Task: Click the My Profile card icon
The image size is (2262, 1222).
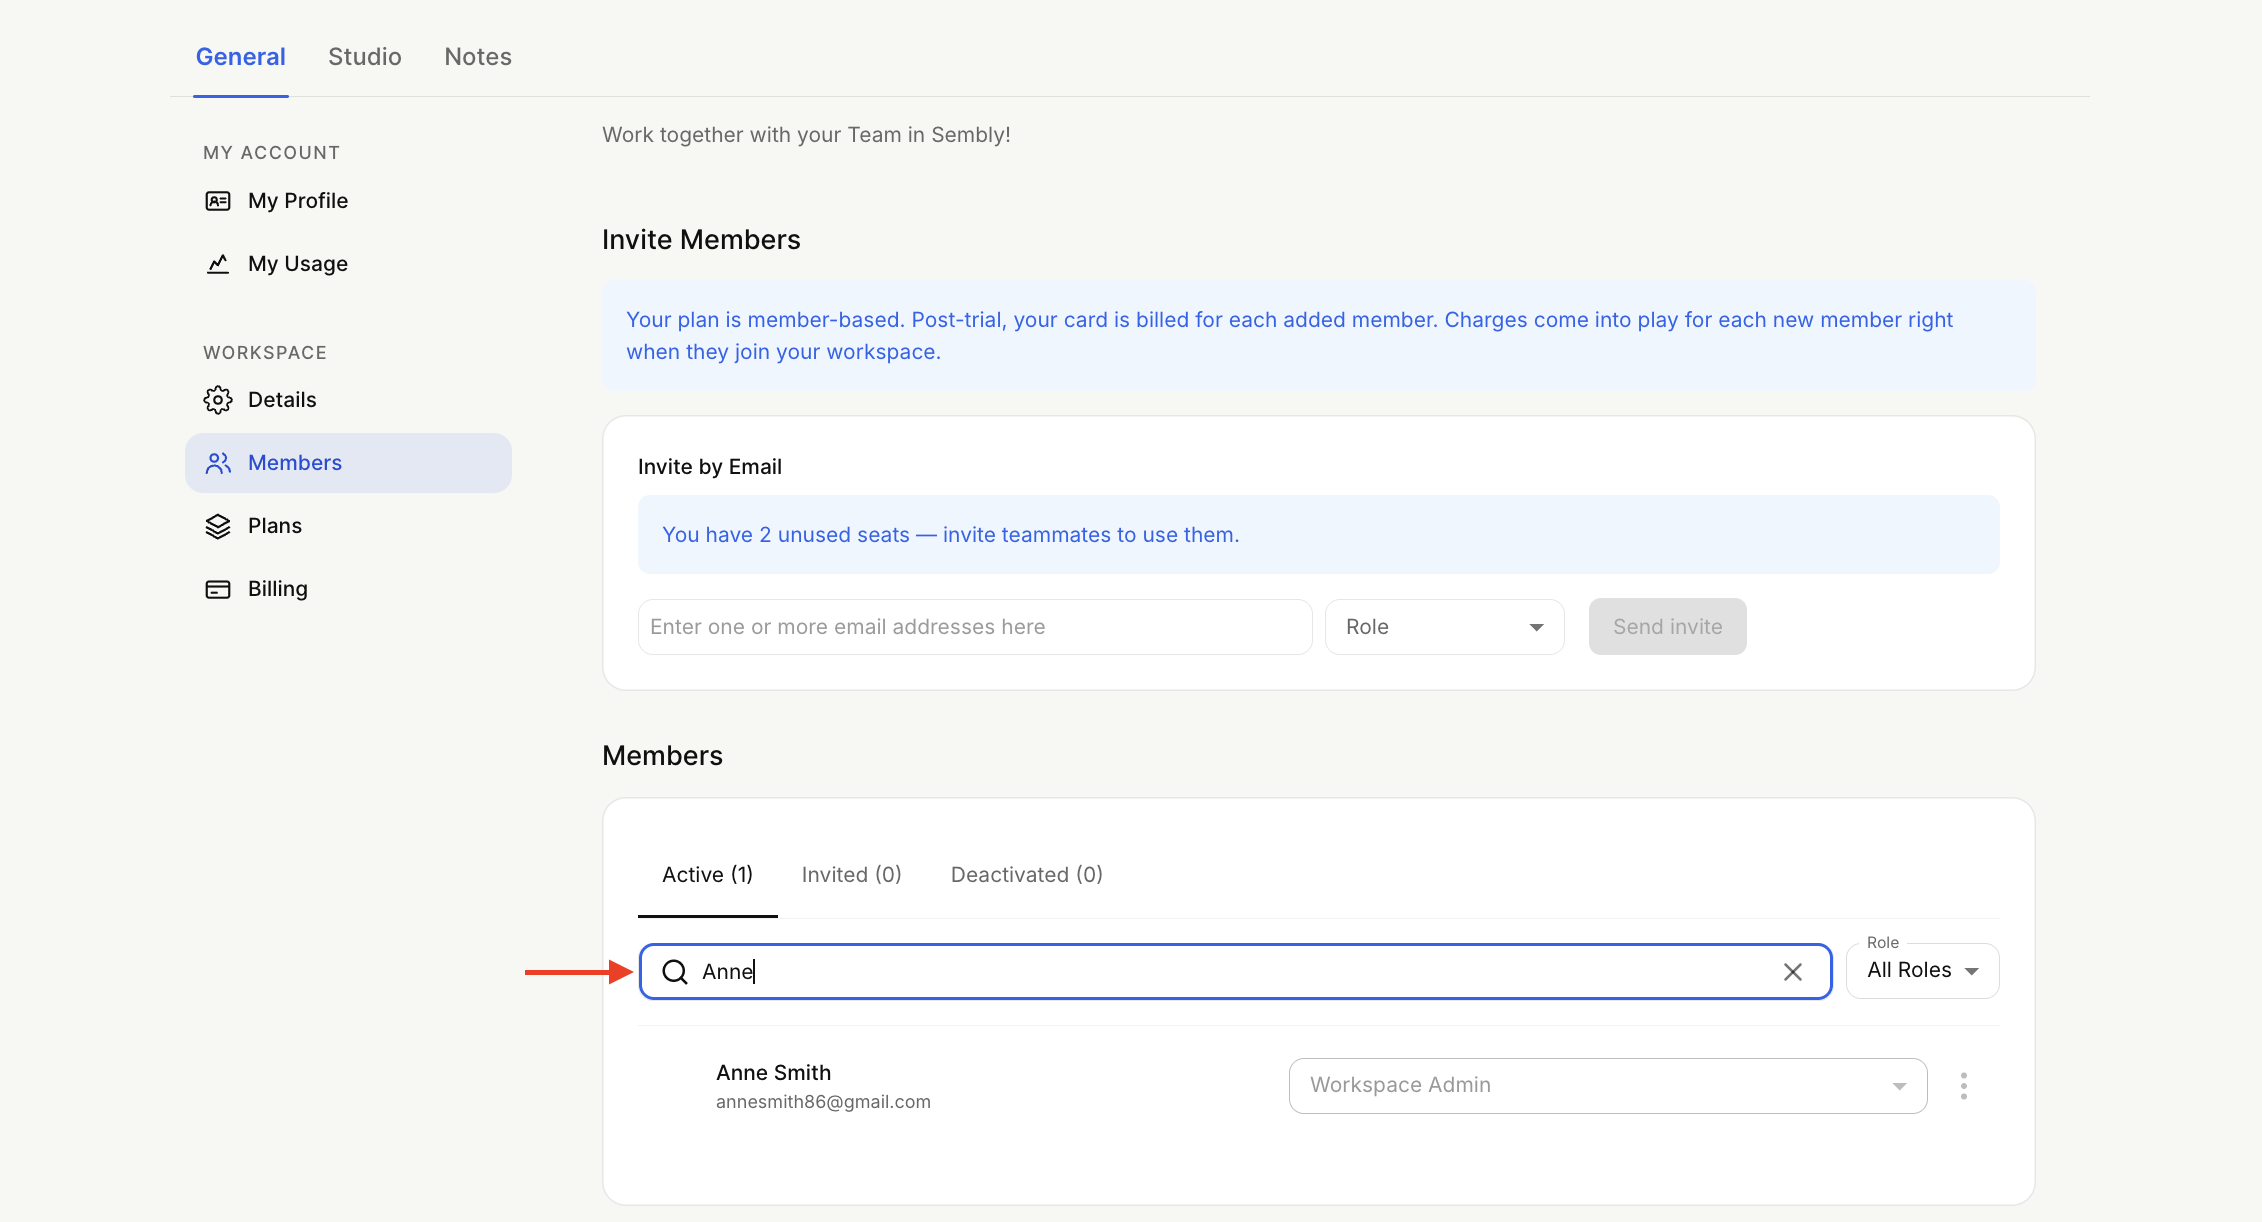Action: pyautogui.click(x=218, y=201)
